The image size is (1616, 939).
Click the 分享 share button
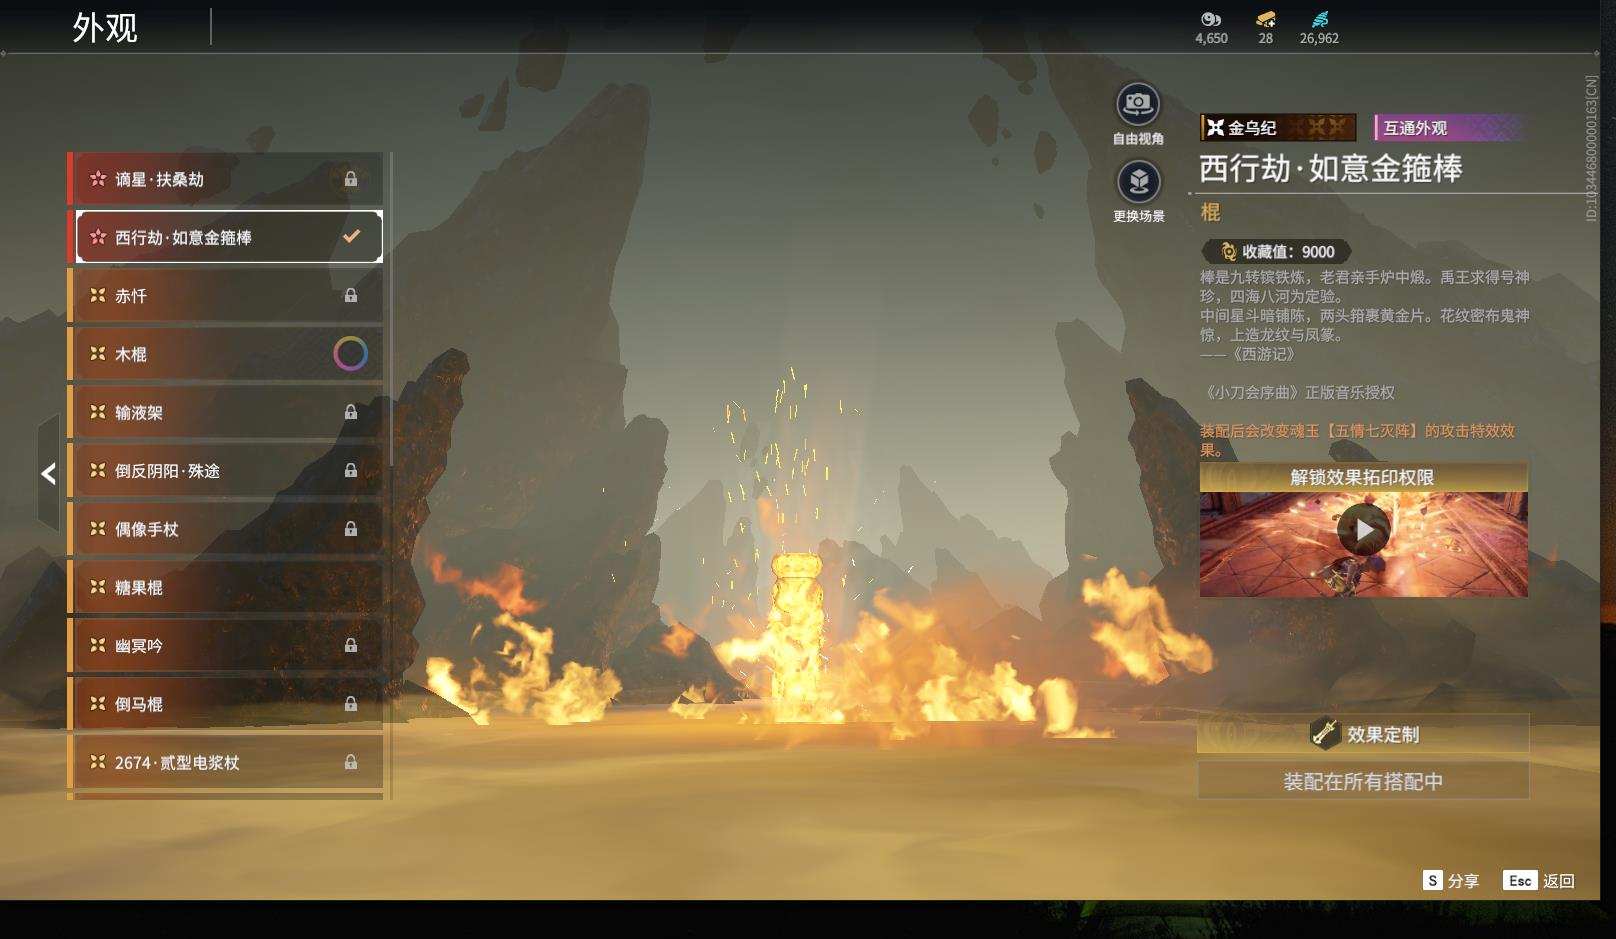[x=1451, y=881]
